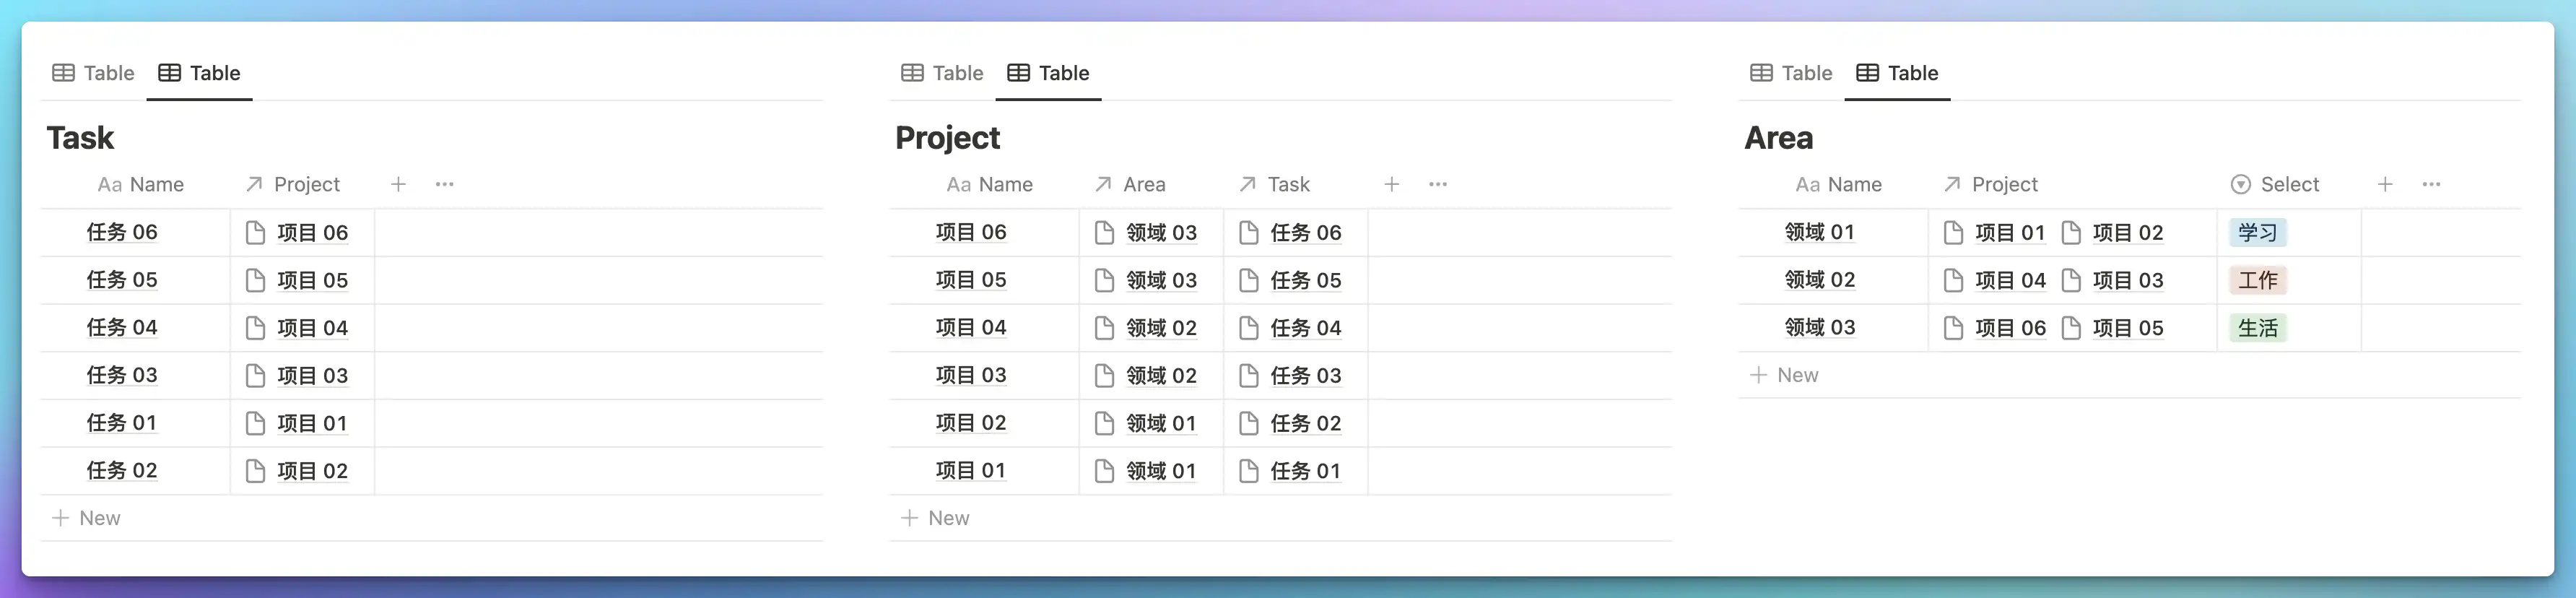
Task: Click page icon of 领域 01 in 项目 01 row
Action: (1104, 471)
